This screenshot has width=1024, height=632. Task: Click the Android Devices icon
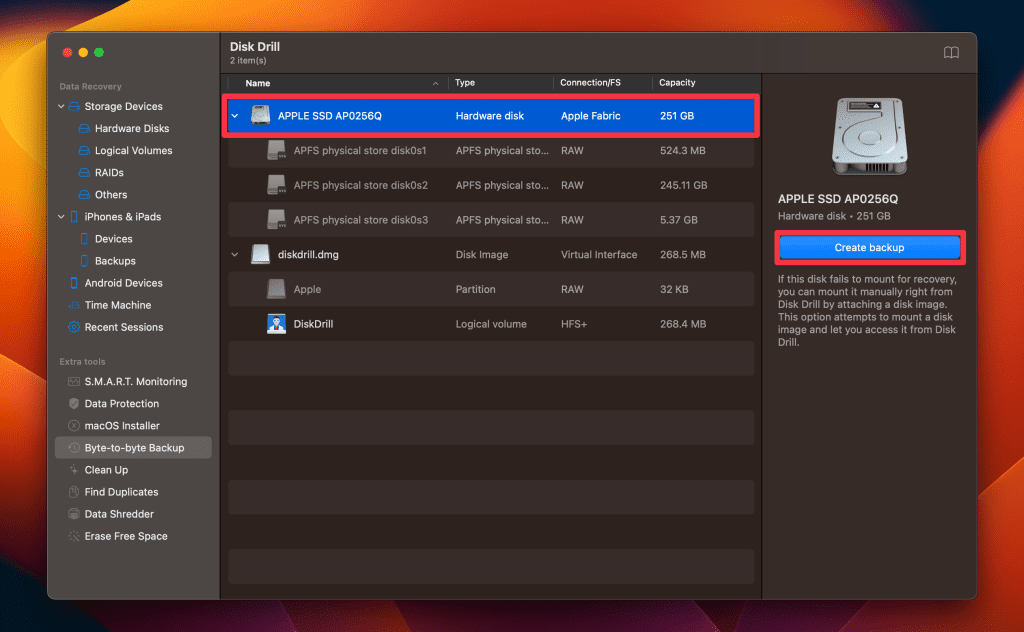click(x=74, y=283)
